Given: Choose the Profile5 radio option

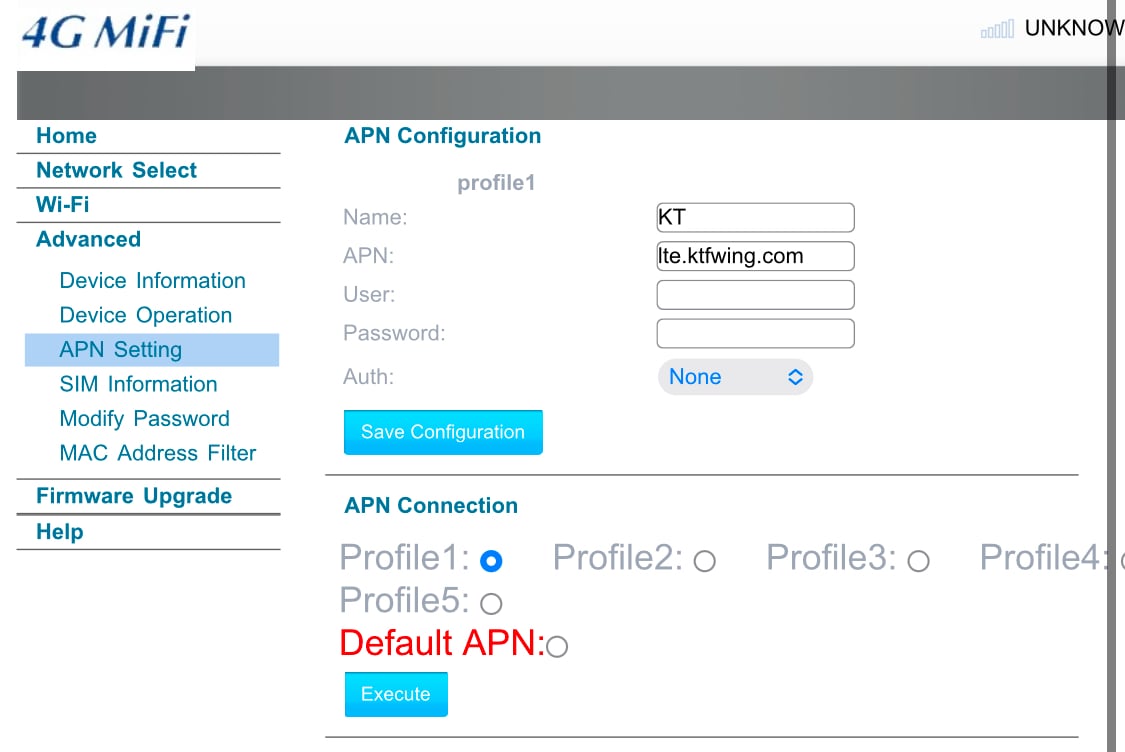Looking at the screenshot, I should click(491, 604).
